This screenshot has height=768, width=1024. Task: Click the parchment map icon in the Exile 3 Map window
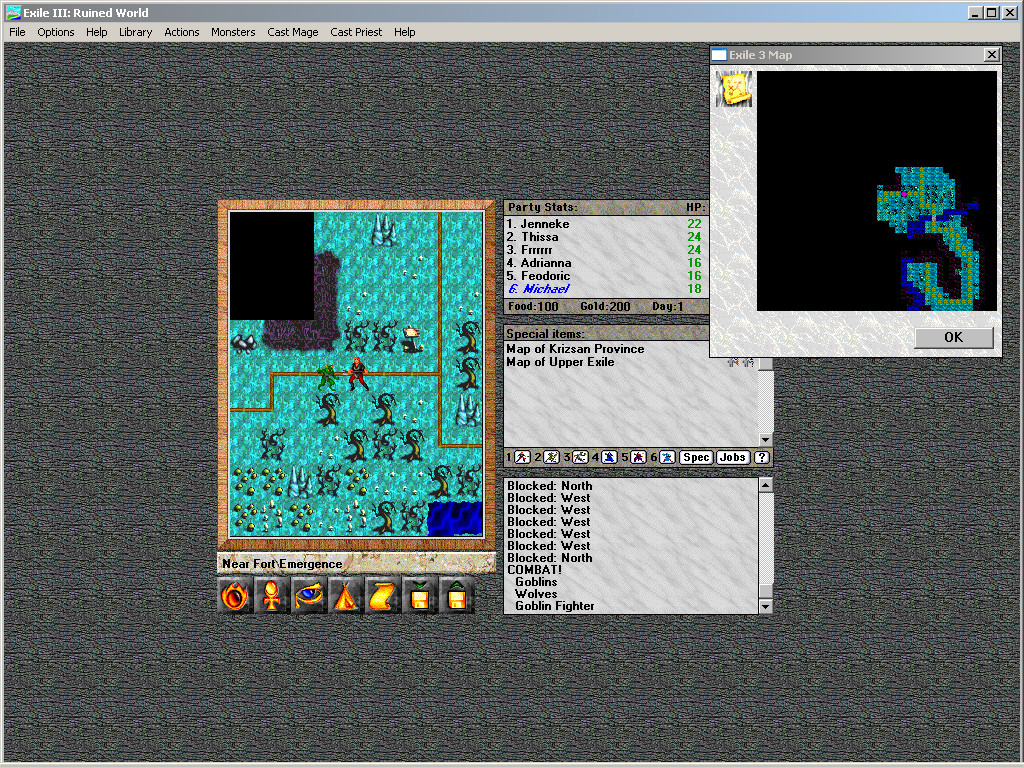(734, 89)
